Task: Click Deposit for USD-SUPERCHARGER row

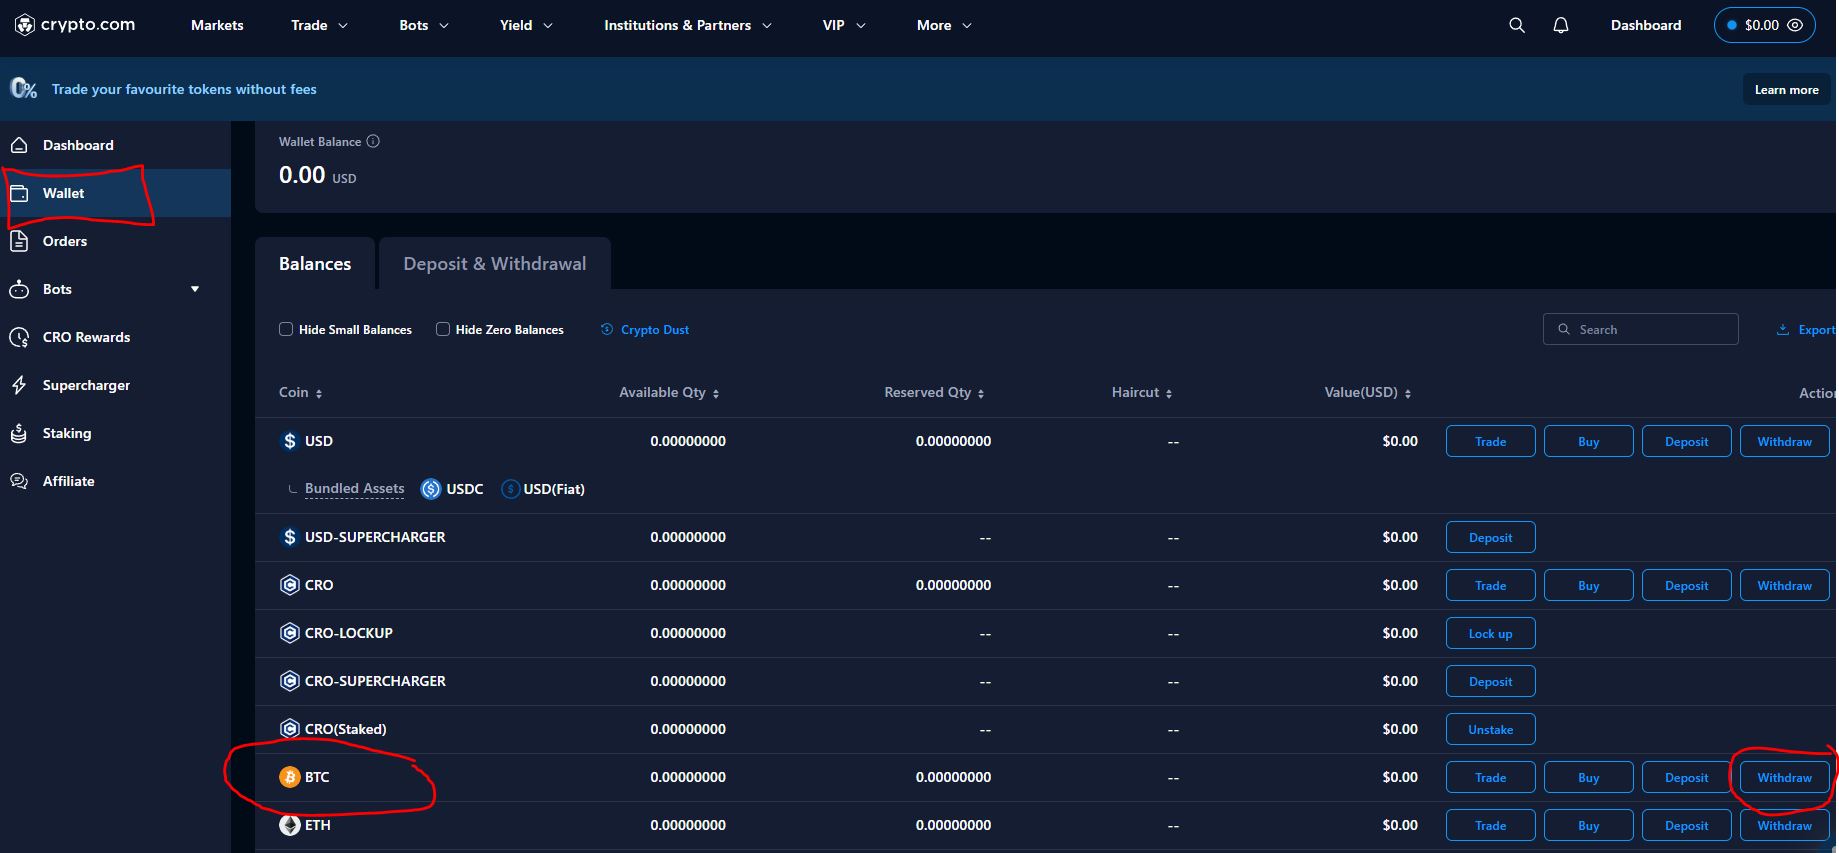Action: coord(1491,537)
